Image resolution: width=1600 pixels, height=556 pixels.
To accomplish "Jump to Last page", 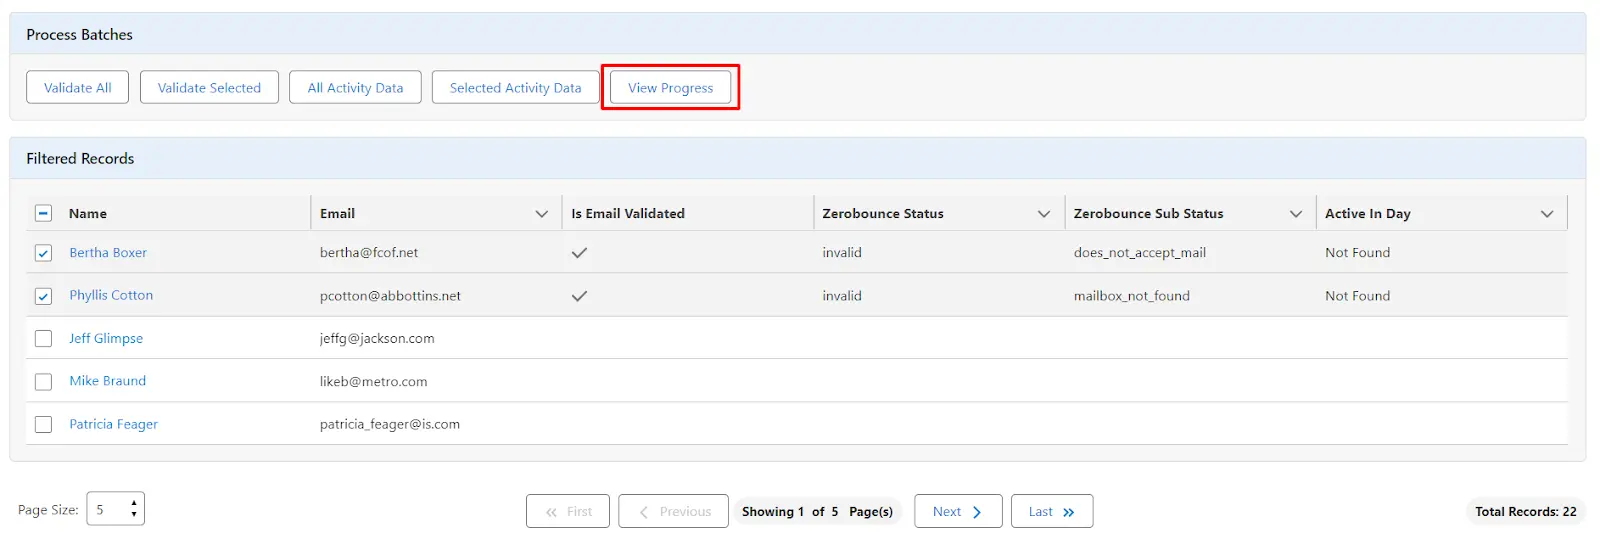I will click(x=1051, y=512).
